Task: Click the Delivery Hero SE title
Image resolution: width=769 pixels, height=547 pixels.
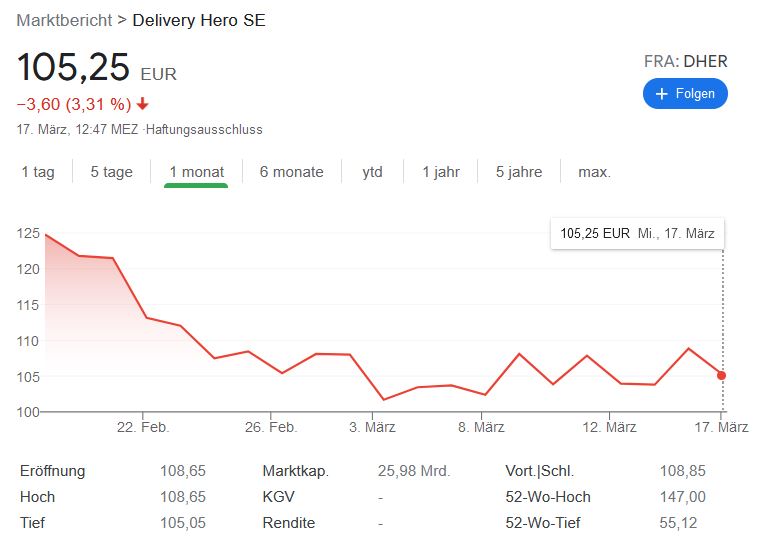Action: point(199,20)
